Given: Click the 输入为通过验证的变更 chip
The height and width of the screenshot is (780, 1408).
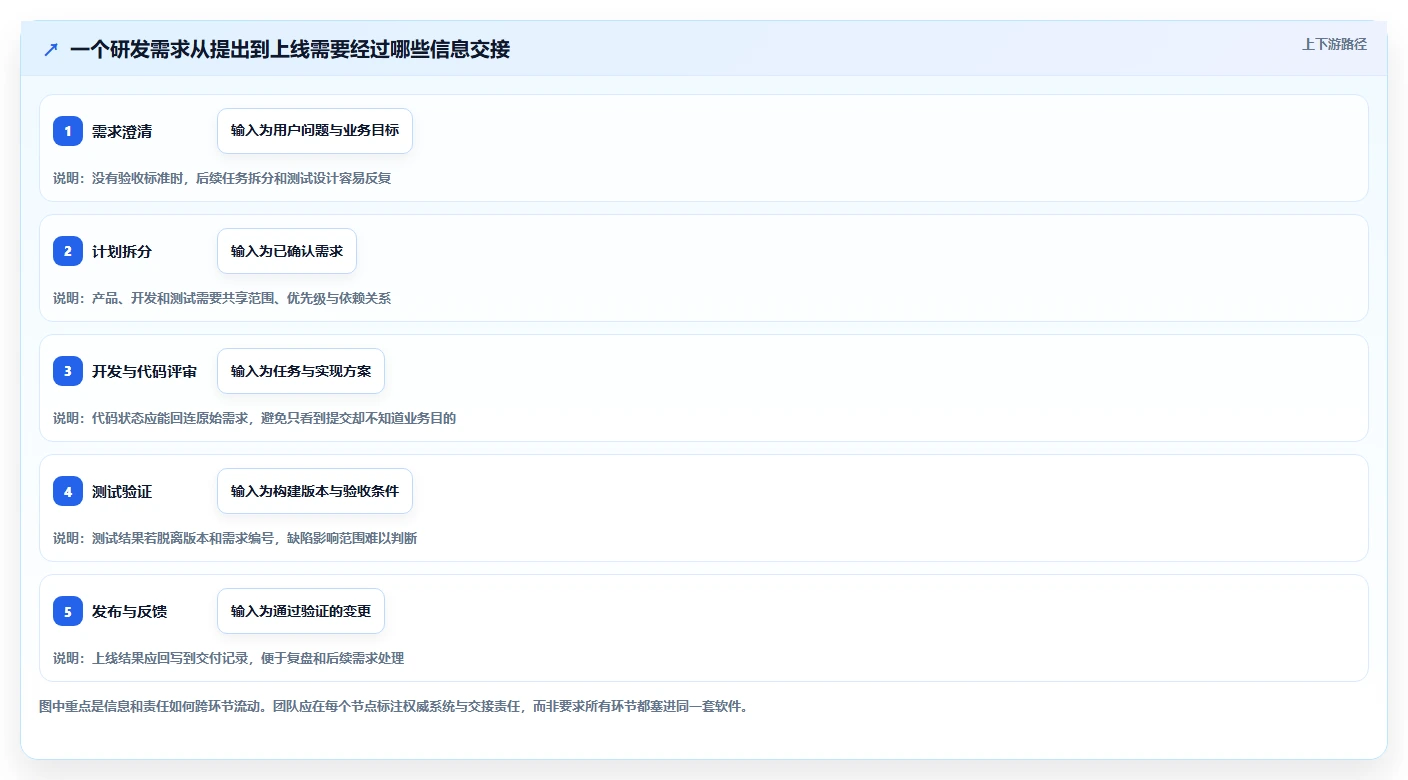Looking at the screenshot, I should [x=301, y=611].
